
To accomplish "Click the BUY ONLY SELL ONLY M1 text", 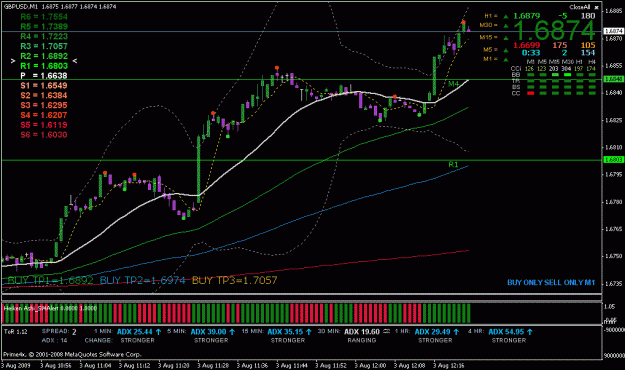I will point(551,283).
